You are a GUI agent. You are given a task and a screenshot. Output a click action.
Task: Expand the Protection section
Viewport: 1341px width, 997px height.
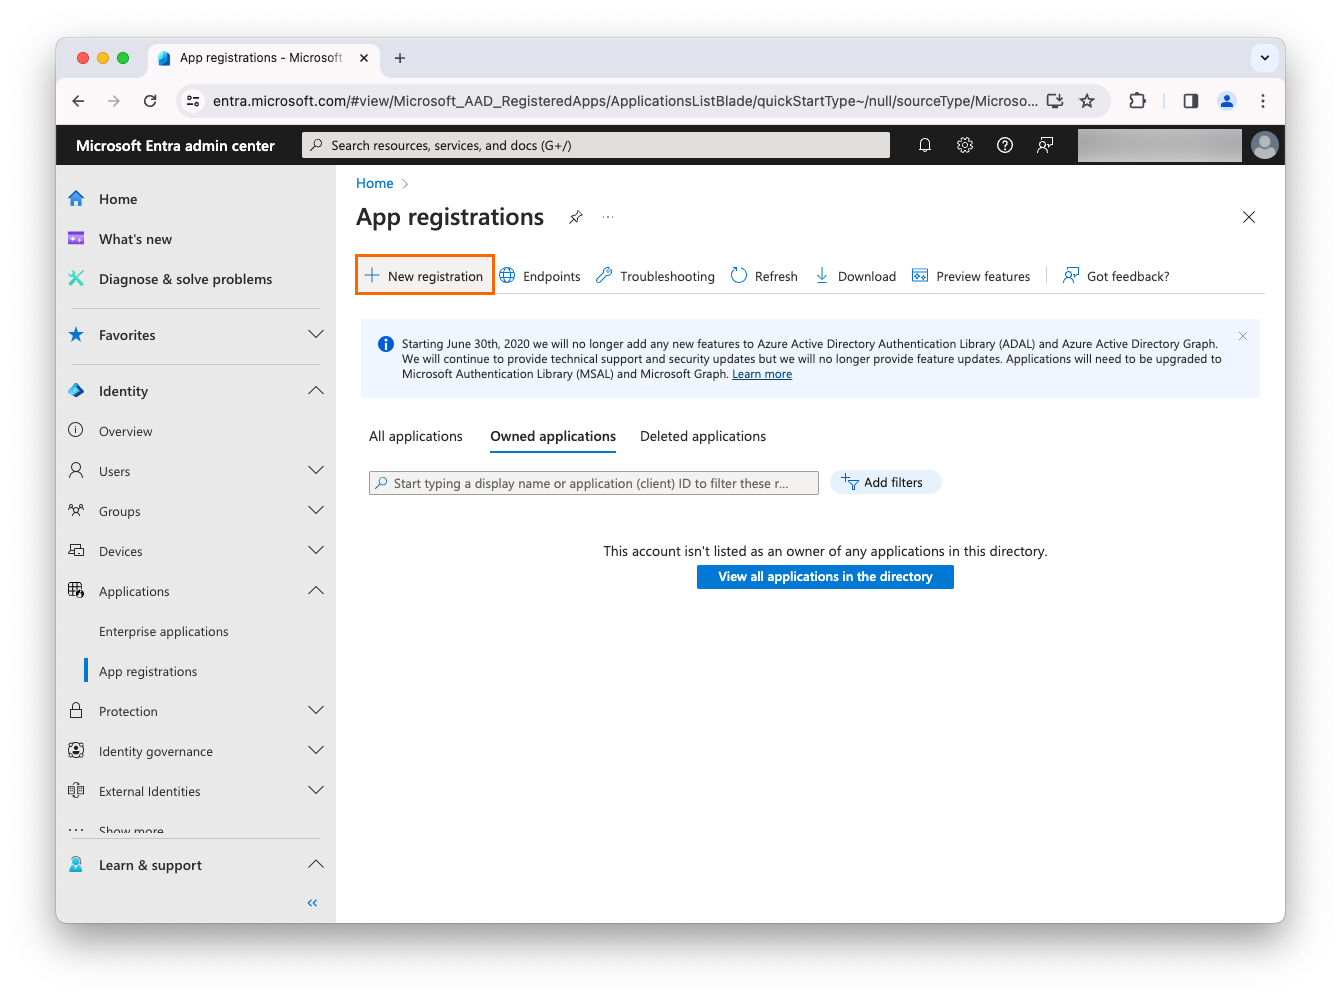316,710
